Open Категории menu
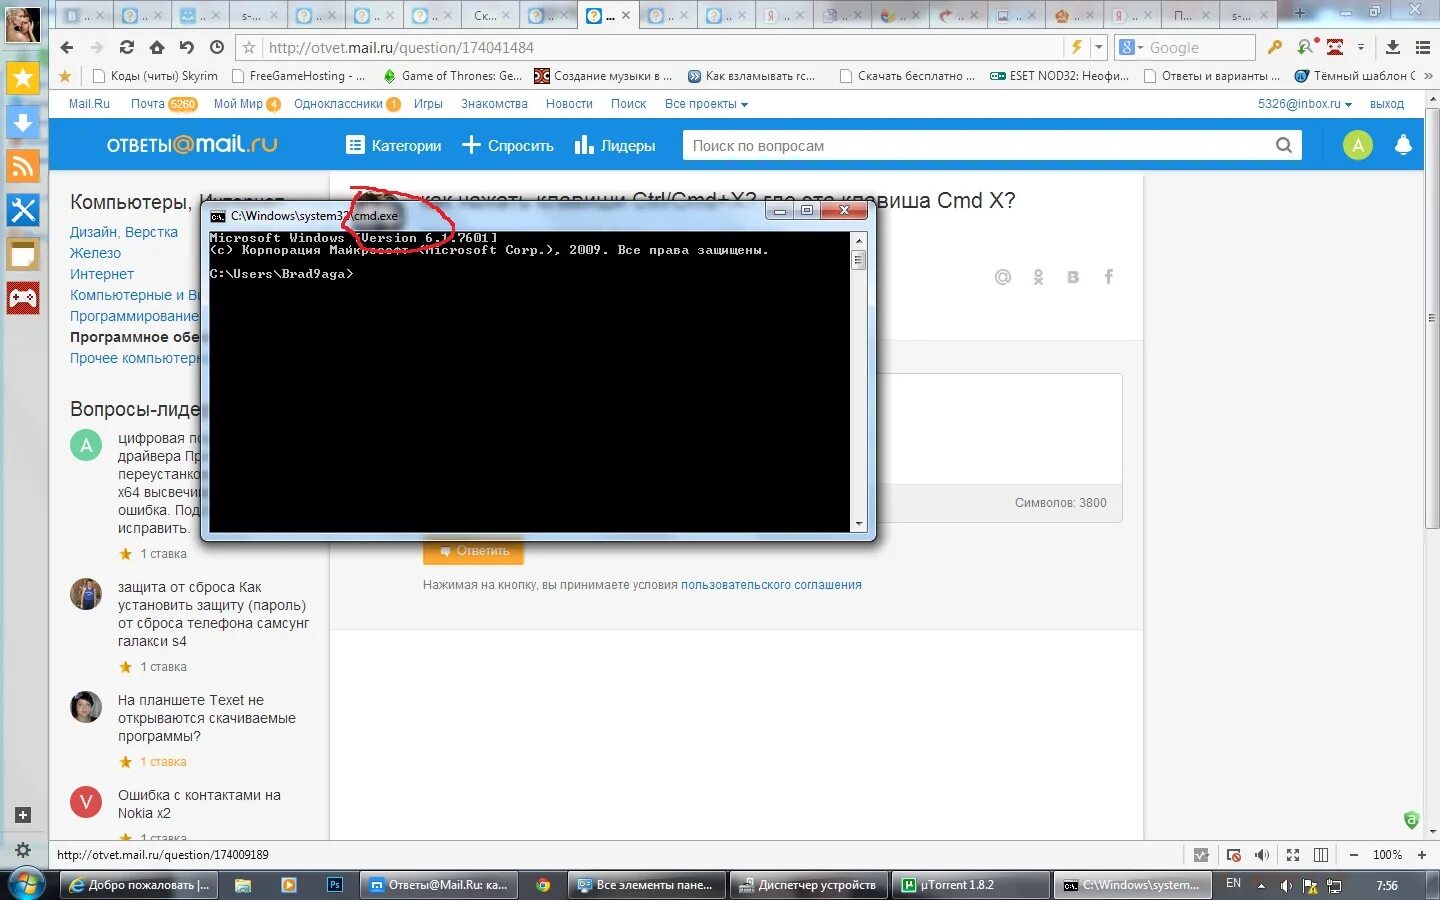Screen dimensions: 1440x900 click(x=394, y=145)
